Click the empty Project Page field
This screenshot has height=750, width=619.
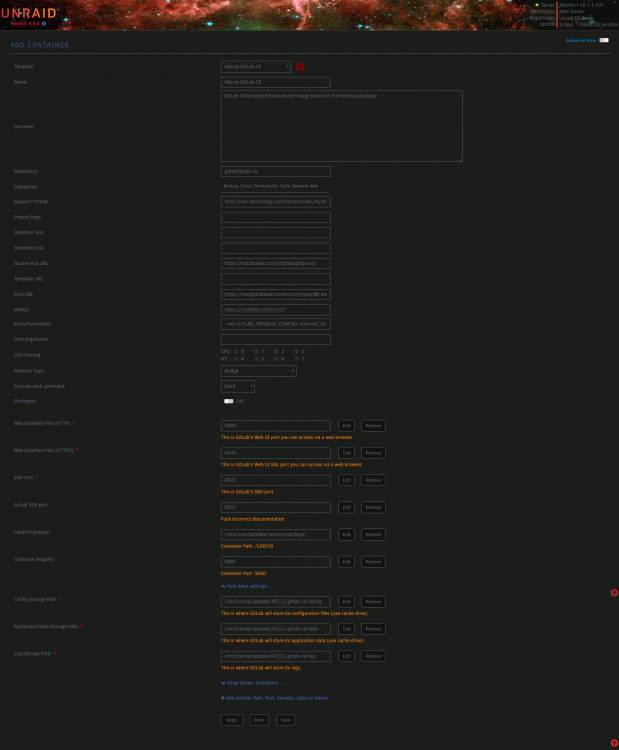click(276, 218)
